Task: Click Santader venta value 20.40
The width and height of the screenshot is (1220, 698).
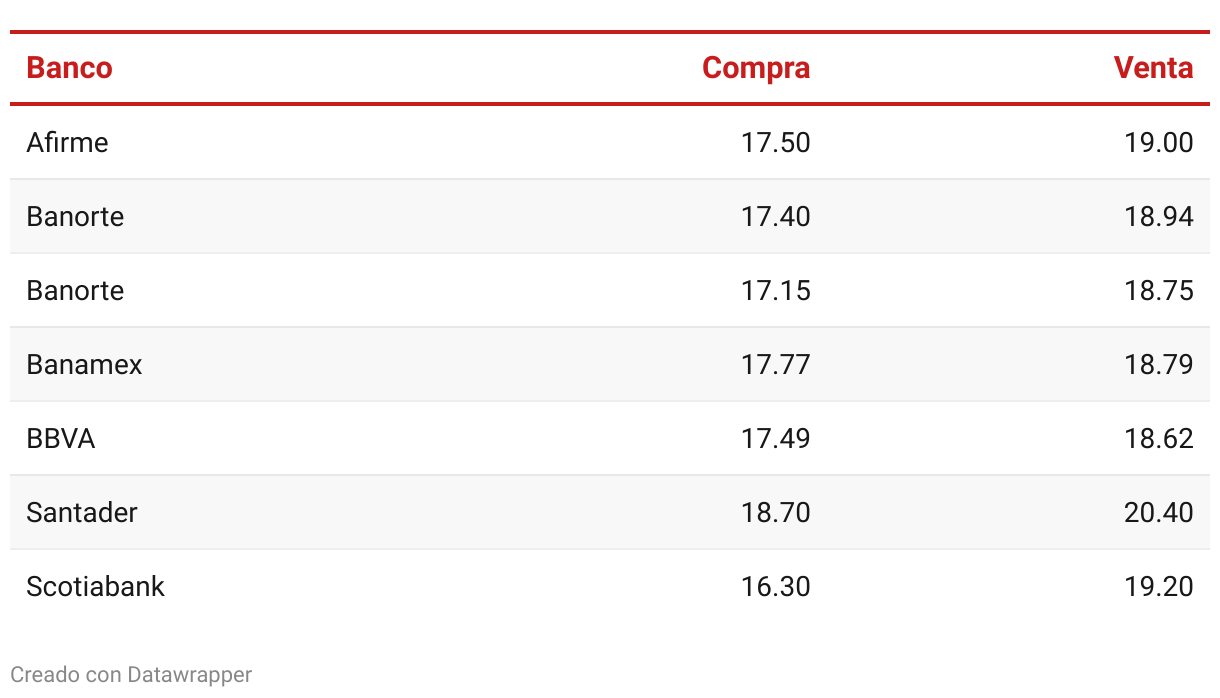Action: (1158, 512)
